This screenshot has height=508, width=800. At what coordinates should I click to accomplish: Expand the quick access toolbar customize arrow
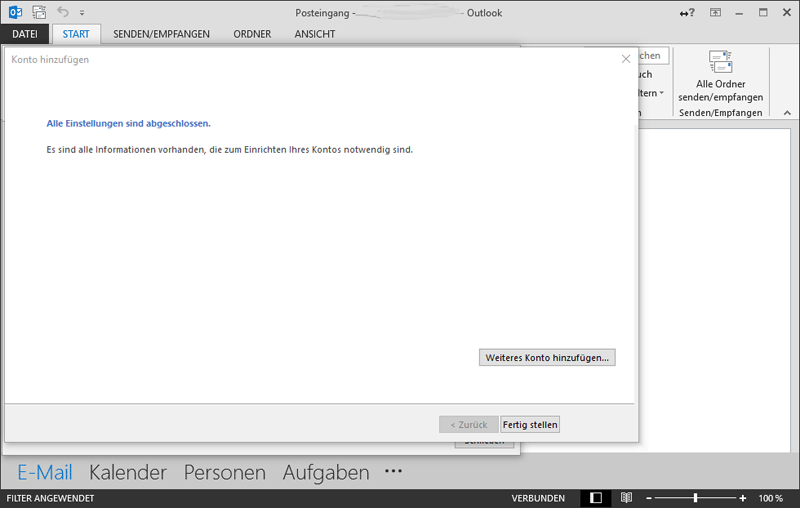tap(82, 13)
